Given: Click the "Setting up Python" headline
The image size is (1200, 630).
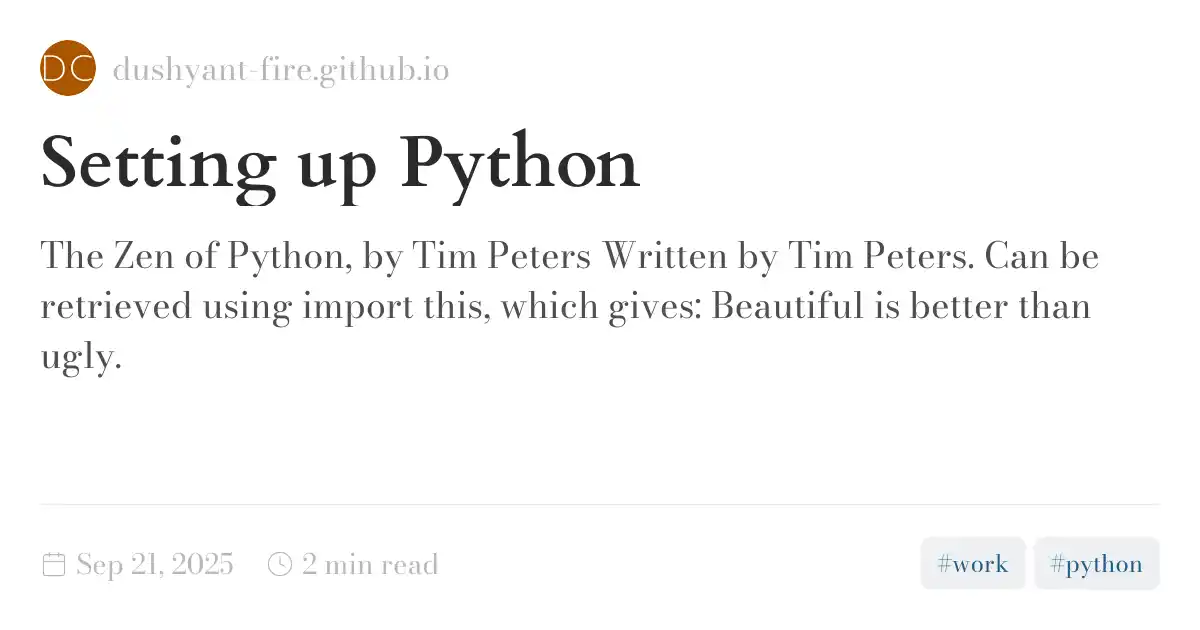Looking at the screenshot, I should 340,163.
